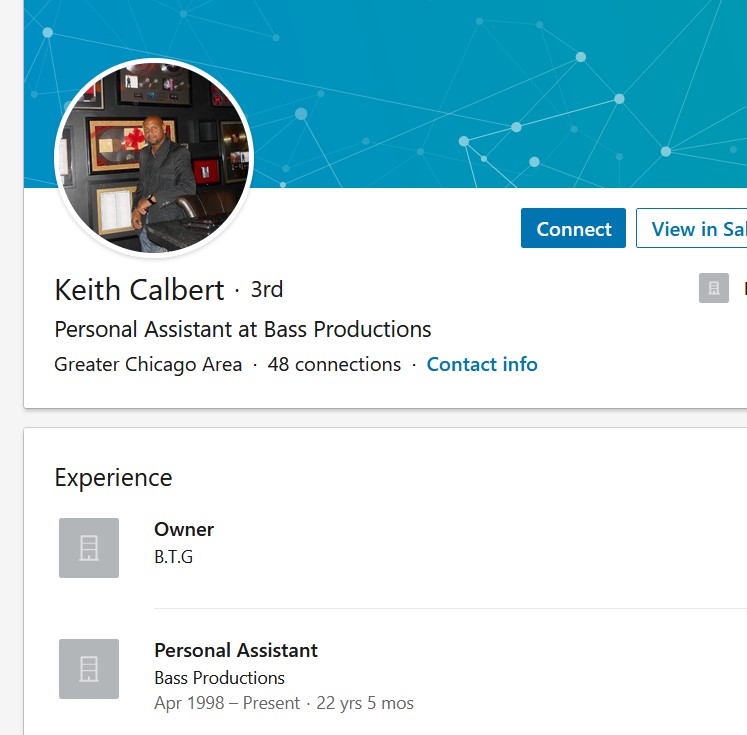Click the Greater Chicago Area location

coord(148,364)
